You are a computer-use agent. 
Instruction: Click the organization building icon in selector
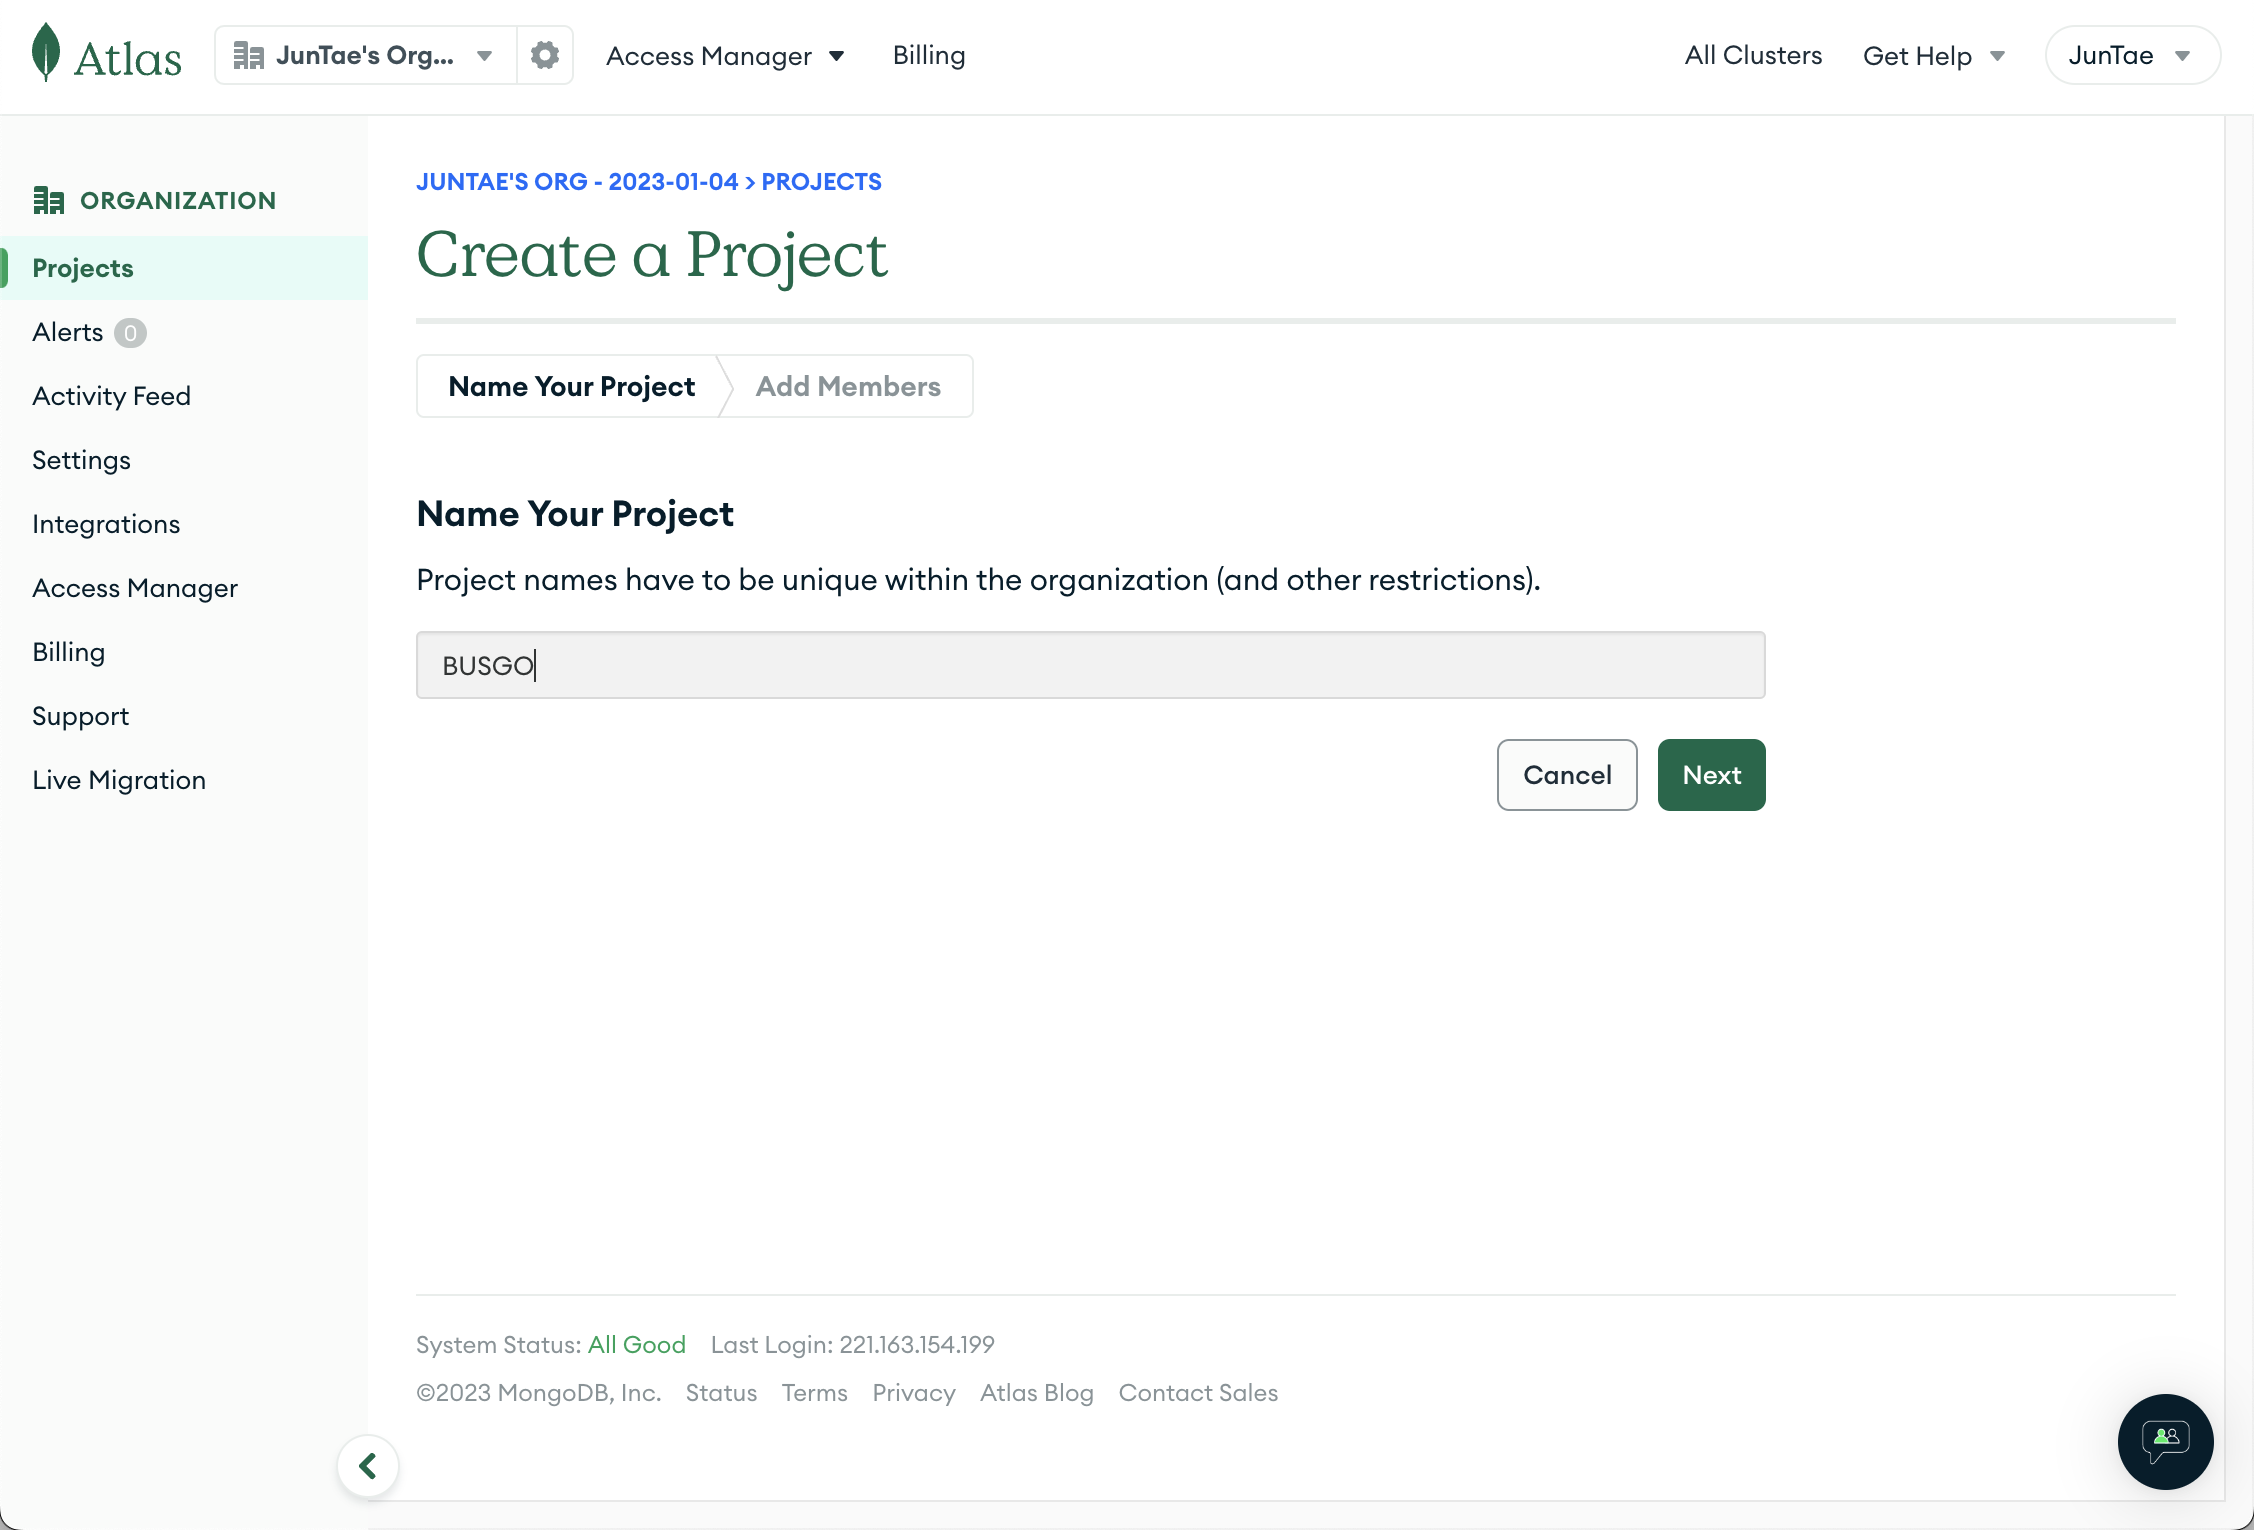(x=248, y=55)
